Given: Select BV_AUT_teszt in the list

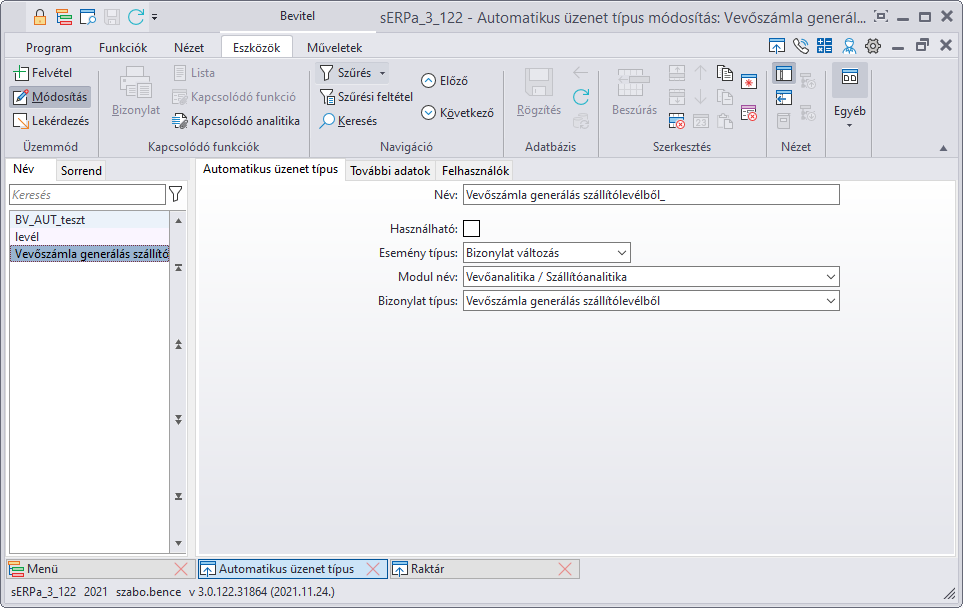Looking at the screenshot, I should (x=89, y=220).
